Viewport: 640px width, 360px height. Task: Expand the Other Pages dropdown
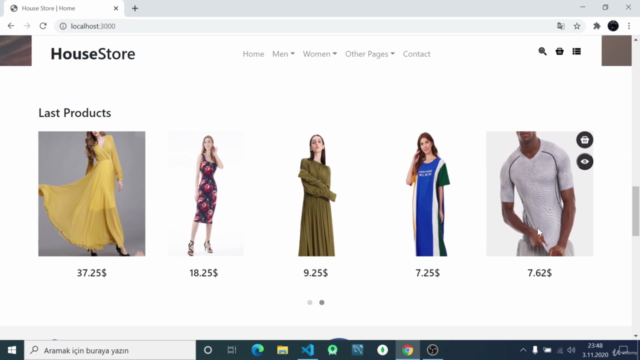pos(370,54)
